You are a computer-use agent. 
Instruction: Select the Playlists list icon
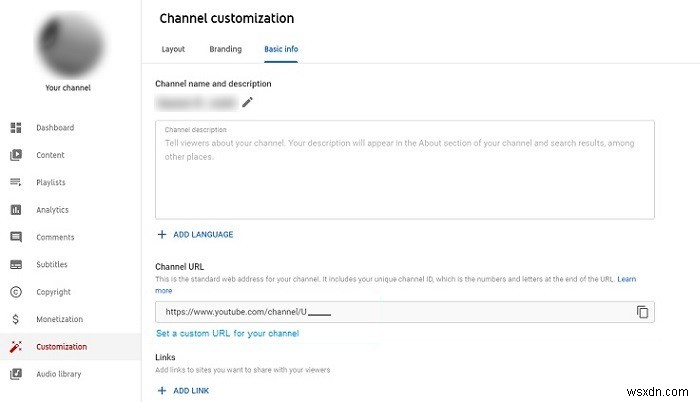coord(16,182)
